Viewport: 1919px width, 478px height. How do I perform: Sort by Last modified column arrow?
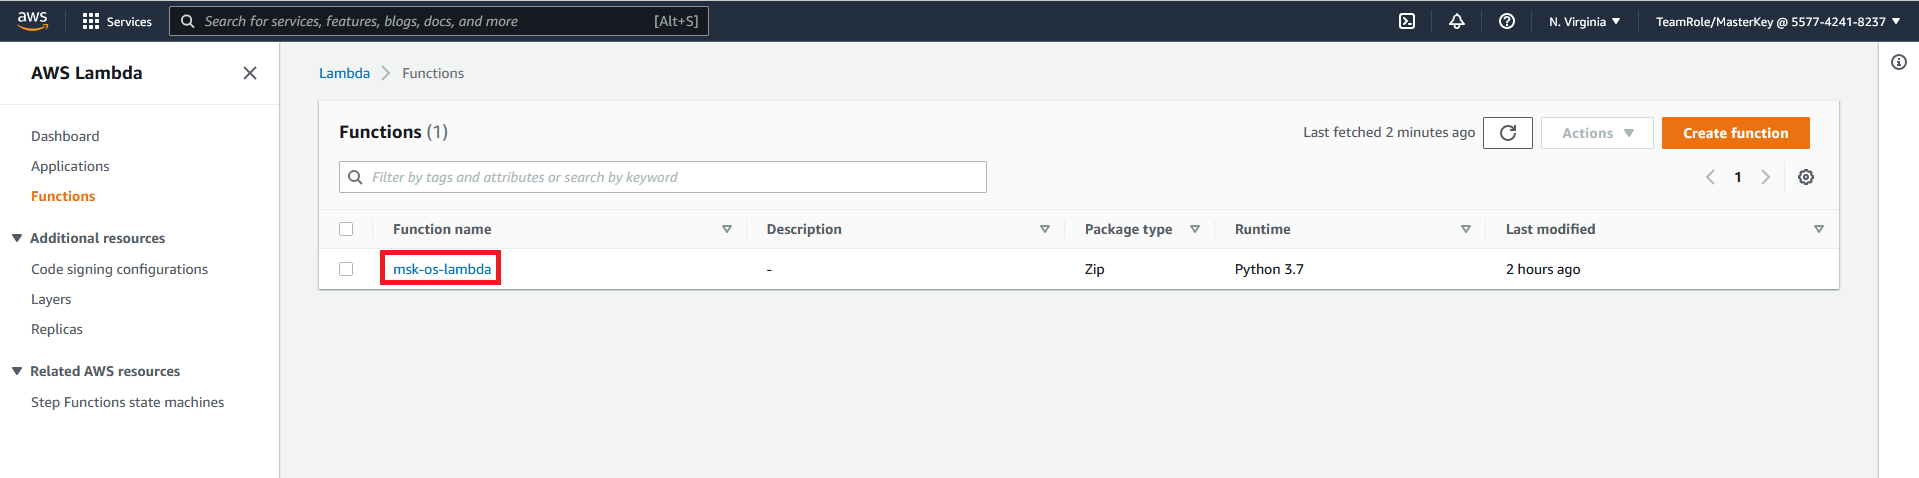point(1819,229)
